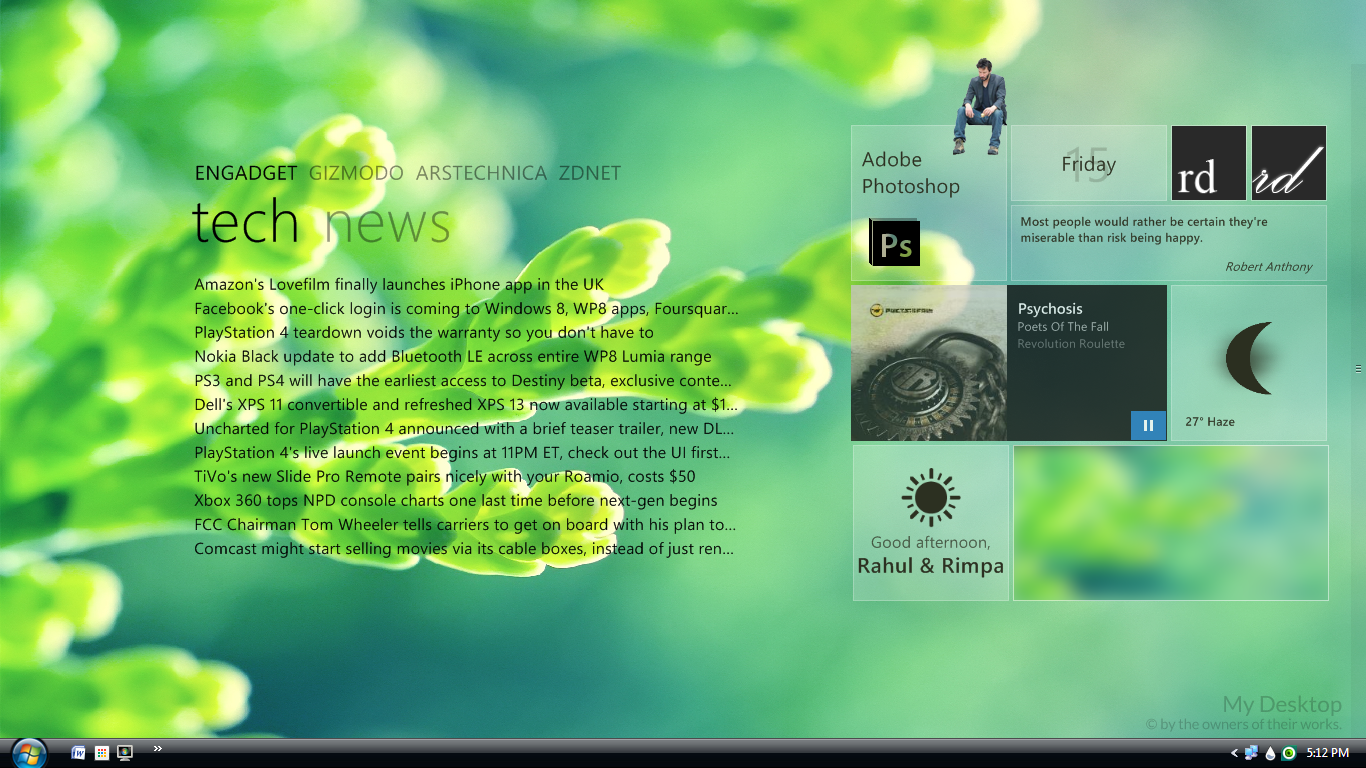Click the Revolution Roulette album name
Screen dimensions: 1366x768
coord(1071,344)
